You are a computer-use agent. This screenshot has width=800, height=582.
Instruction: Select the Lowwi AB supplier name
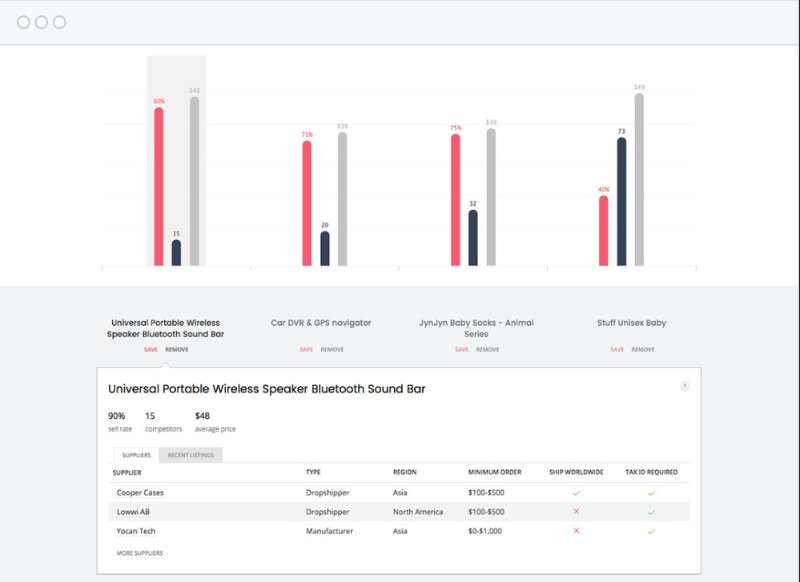coord(133,512)
